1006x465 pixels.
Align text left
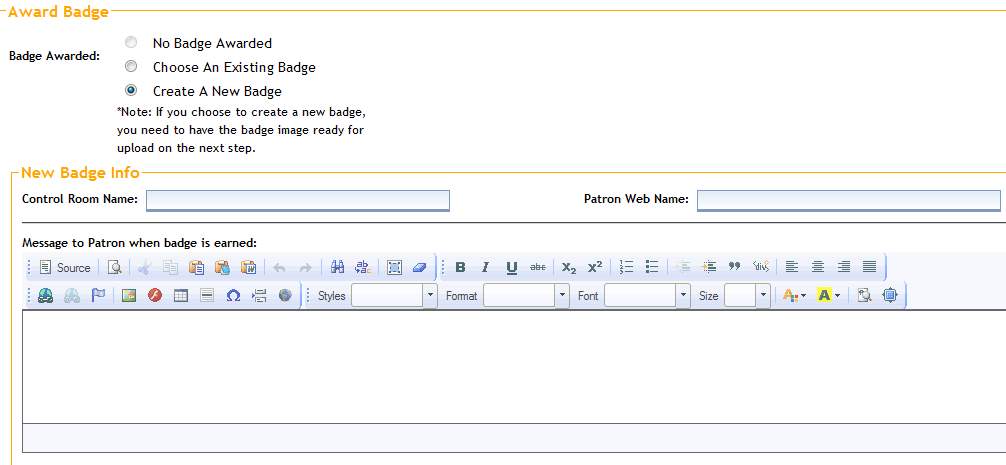[792, 267]
